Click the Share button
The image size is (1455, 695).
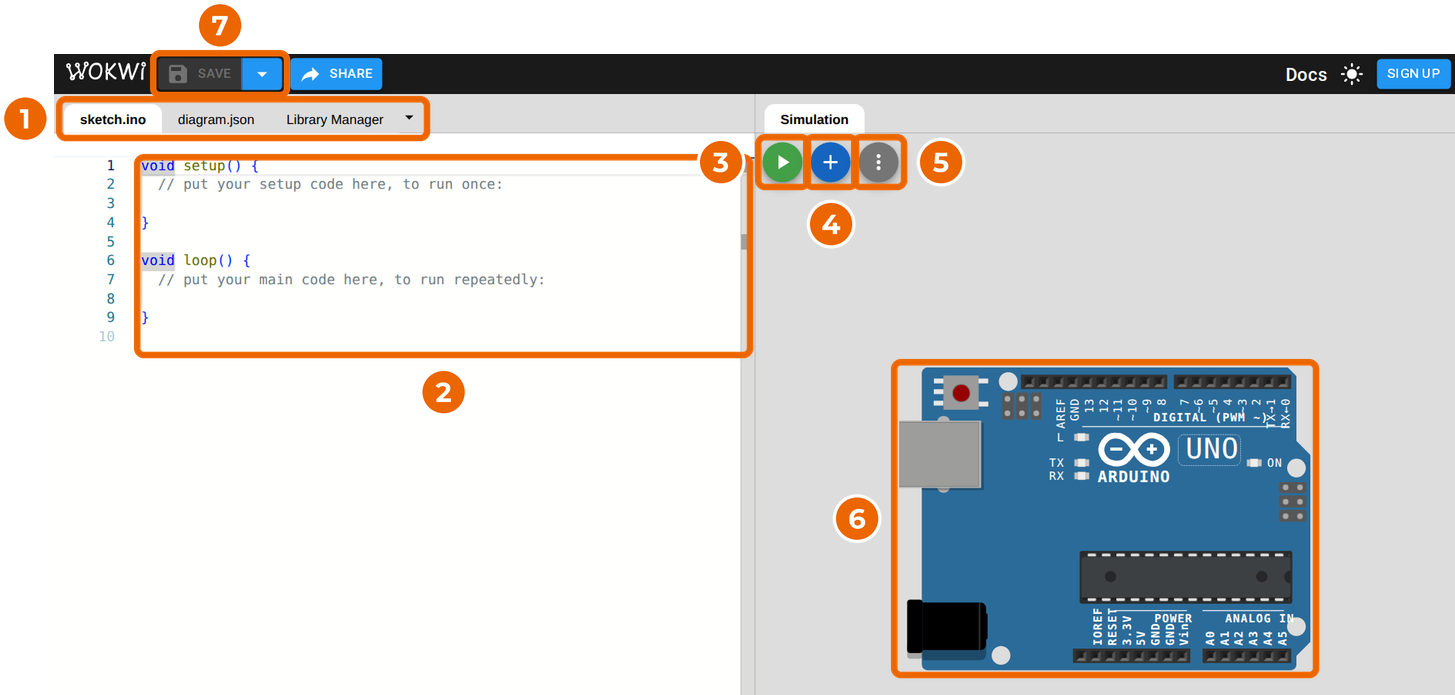337,74
